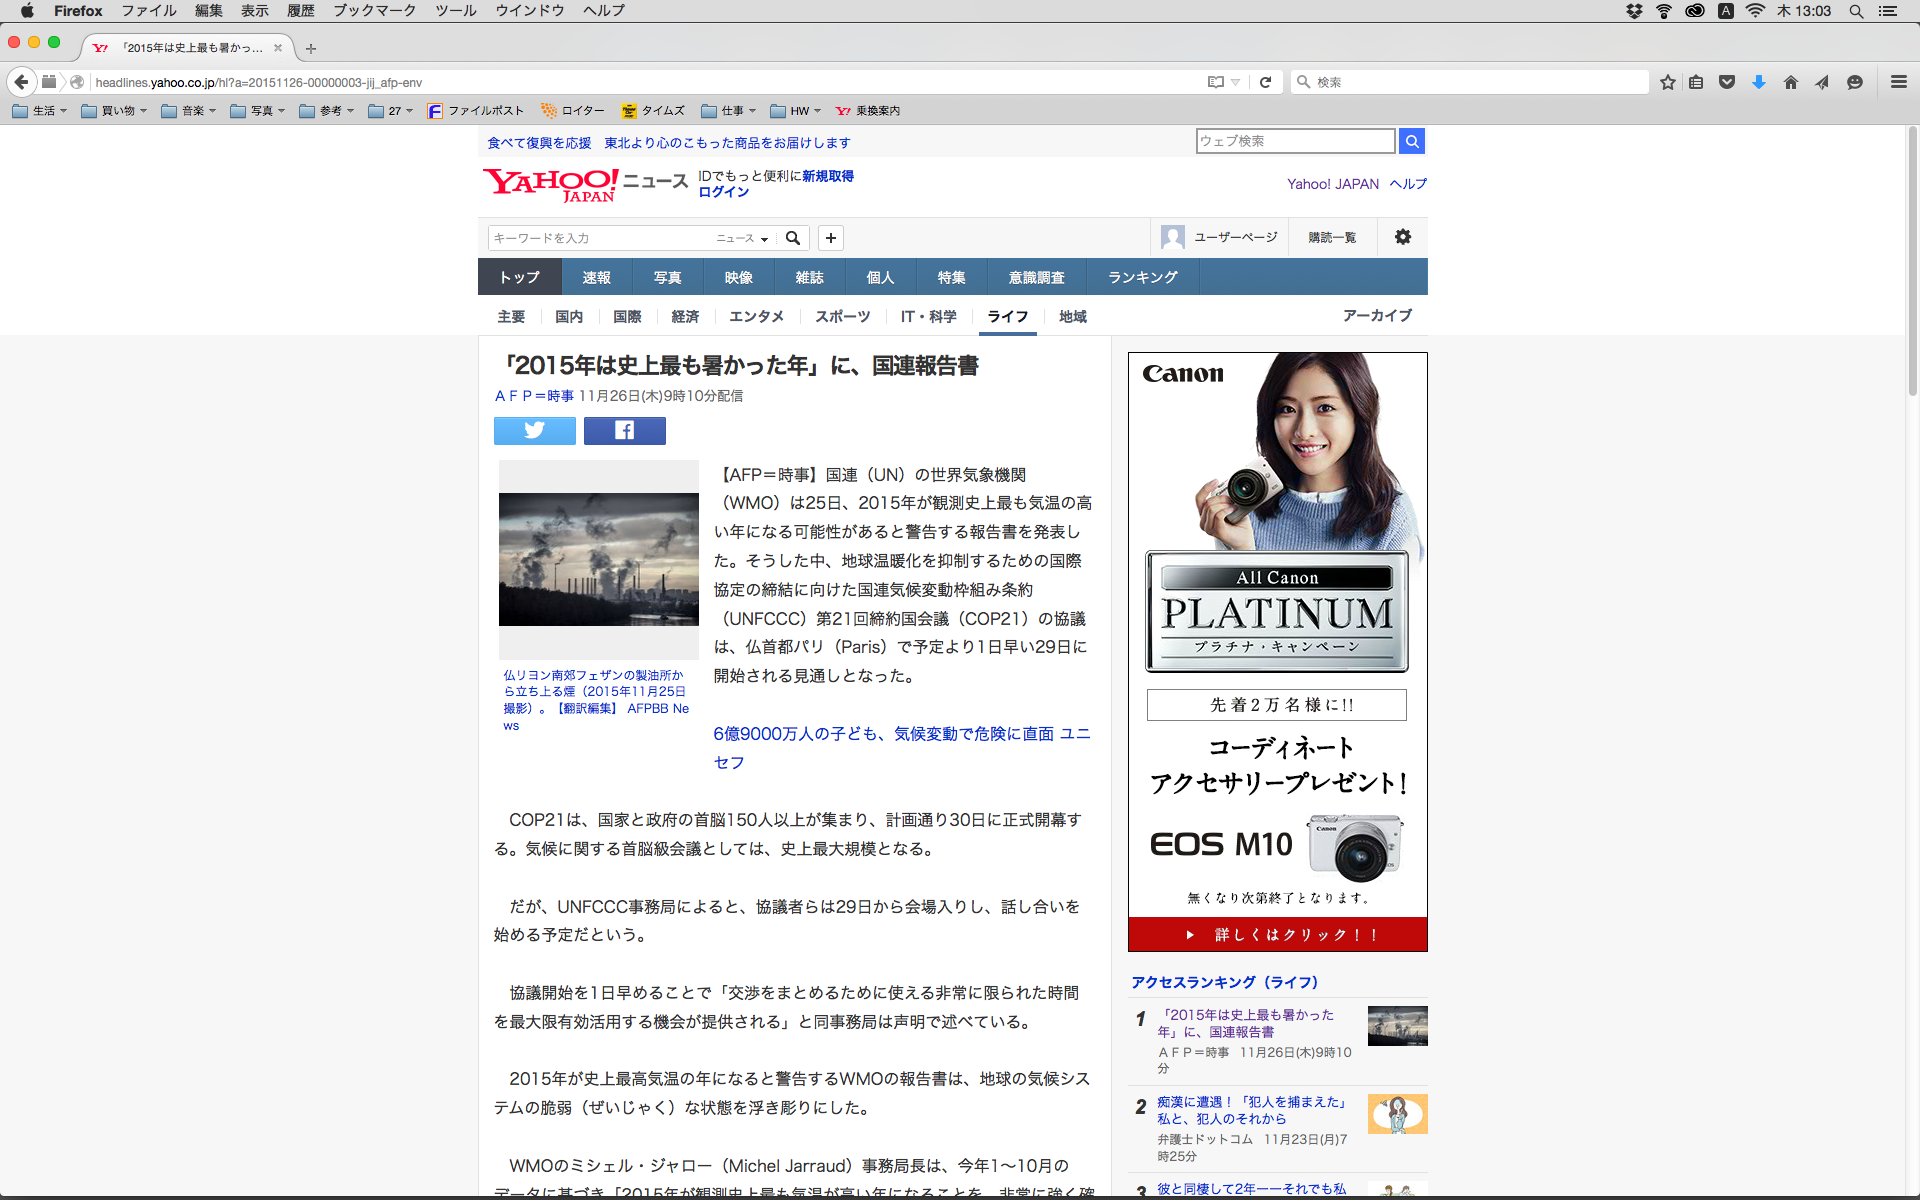The width and height of the screenshot is (1920, 1200).
Task: Click the plus button beside keyword search
Action: pos(830,238)
